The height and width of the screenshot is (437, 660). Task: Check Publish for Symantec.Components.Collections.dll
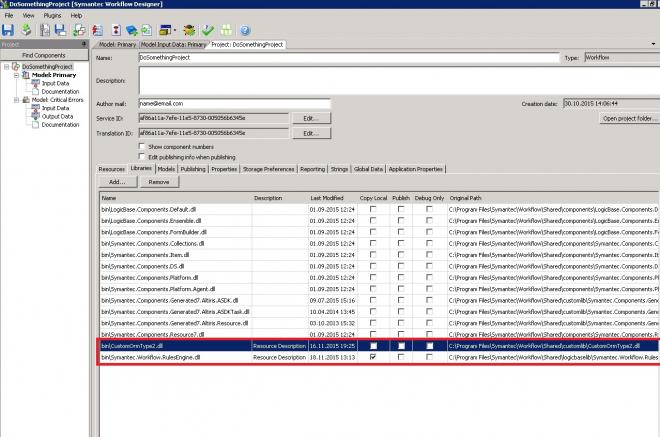pos(401,243)
